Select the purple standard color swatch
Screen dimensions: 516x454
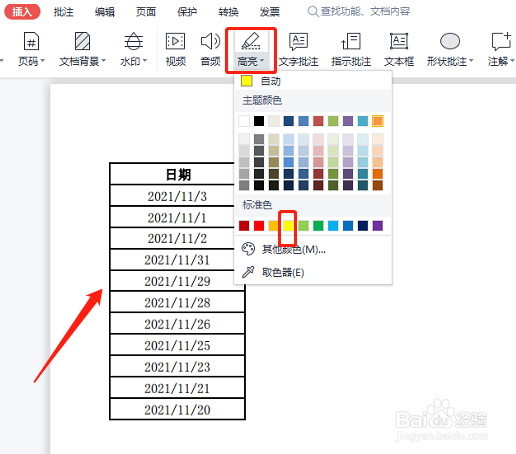coord(378,226)
